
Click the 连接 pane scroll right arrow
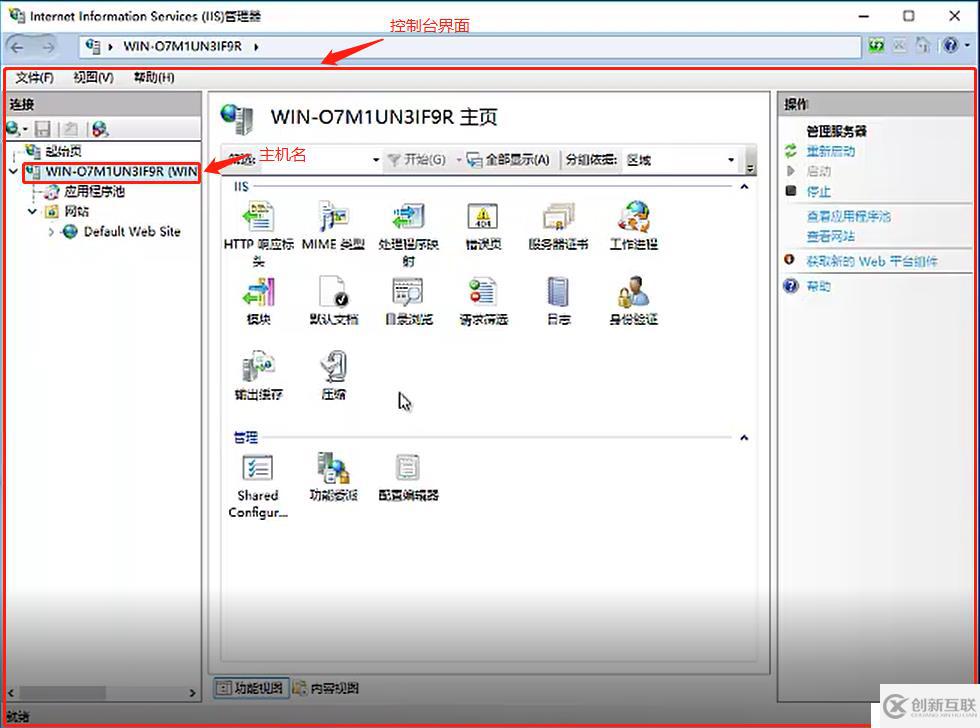192,692
